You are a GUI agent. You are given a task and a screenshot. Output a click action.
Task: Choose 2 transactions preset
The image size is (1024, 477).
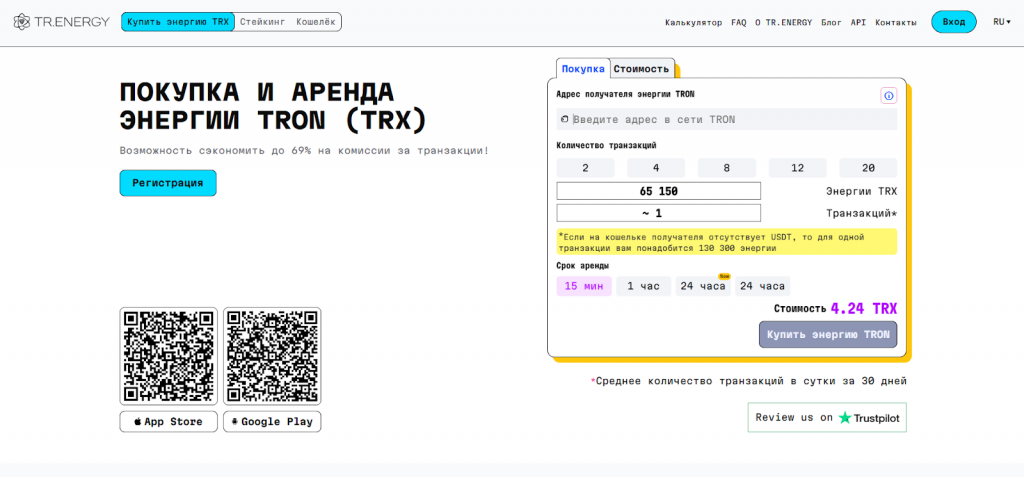point(585,168)
